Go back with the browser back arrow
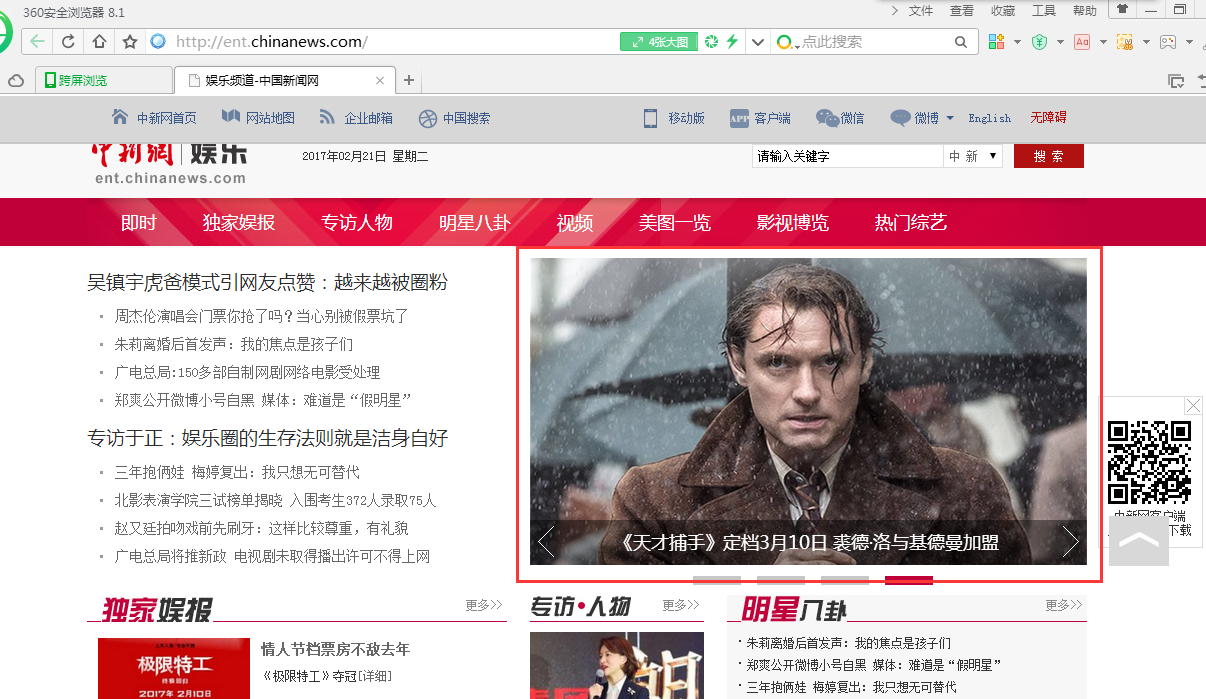This screenshot has height=699, width=1206. (37, 42)
